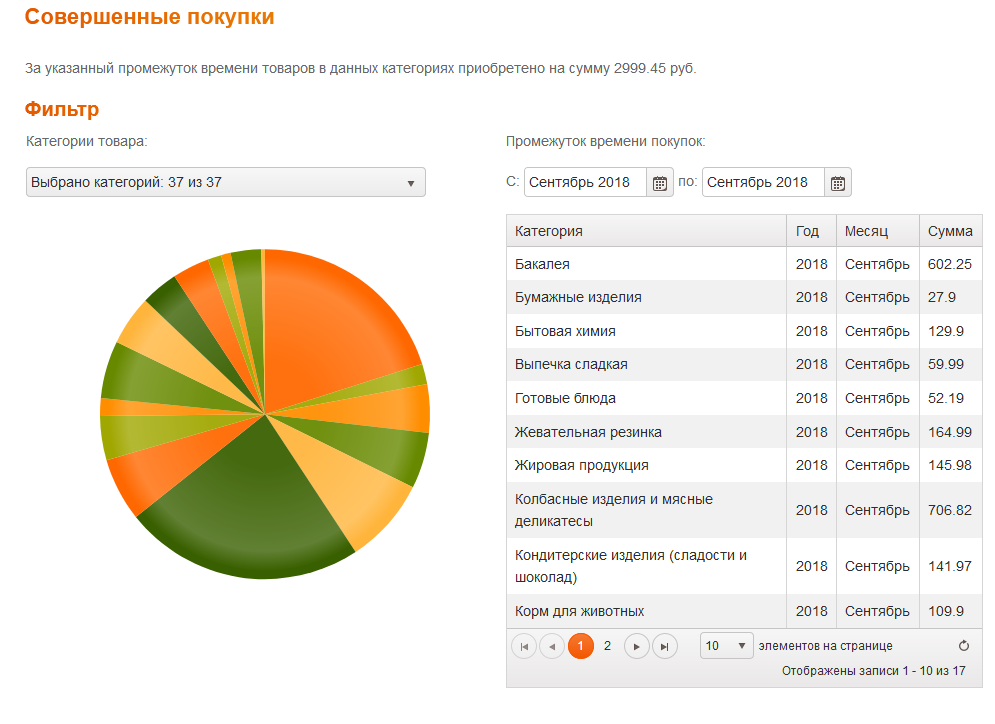Click the Корм для животных row
Viewport: 995px width, 724px height.
[744, 611]
